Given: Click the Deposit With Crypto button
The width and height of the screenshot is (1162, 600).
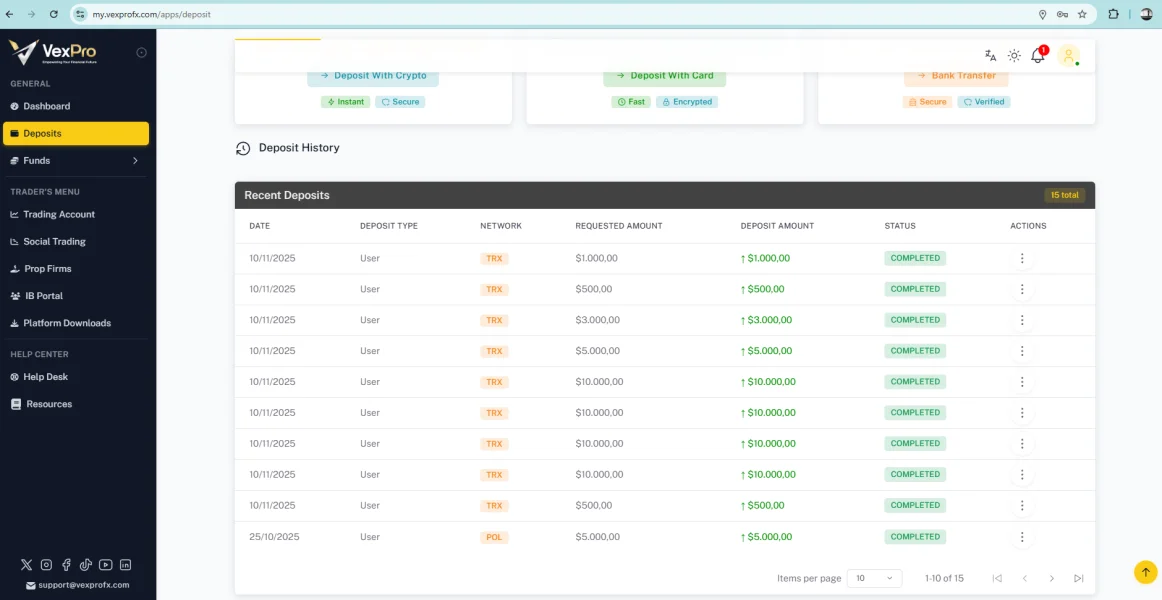Looking at the screenshot, I should [x=373, y=76].
